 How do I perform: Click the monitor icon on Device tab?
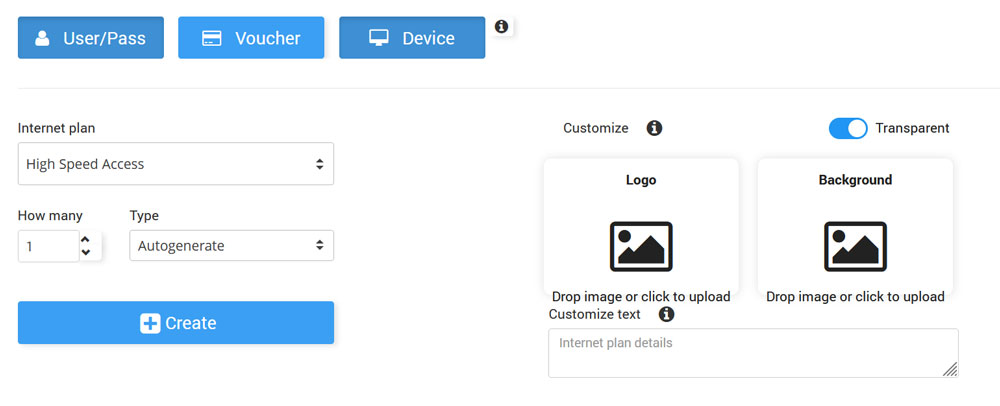click(378, 38)
